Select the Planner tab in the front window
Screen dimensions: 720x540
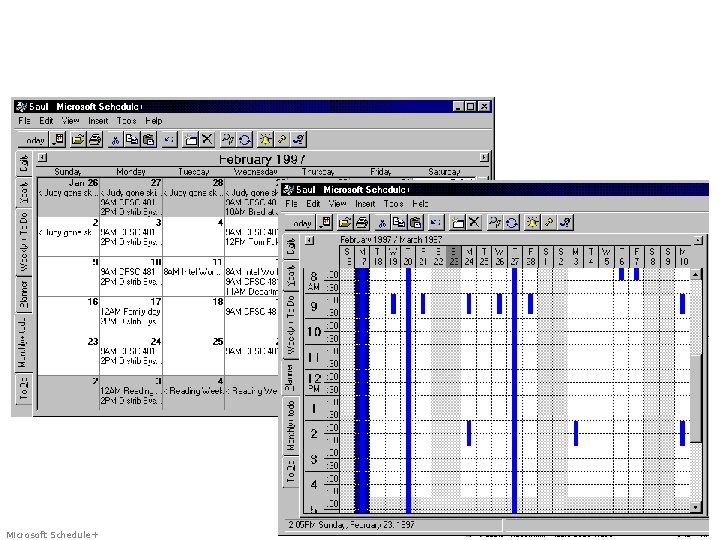(291, 378)
